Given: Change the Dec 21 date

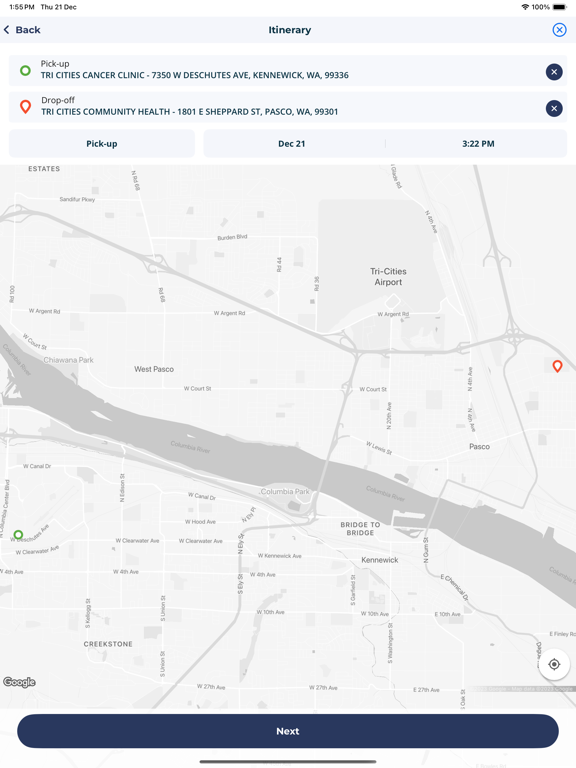Looking at the screenshot, I should [292, 144].
